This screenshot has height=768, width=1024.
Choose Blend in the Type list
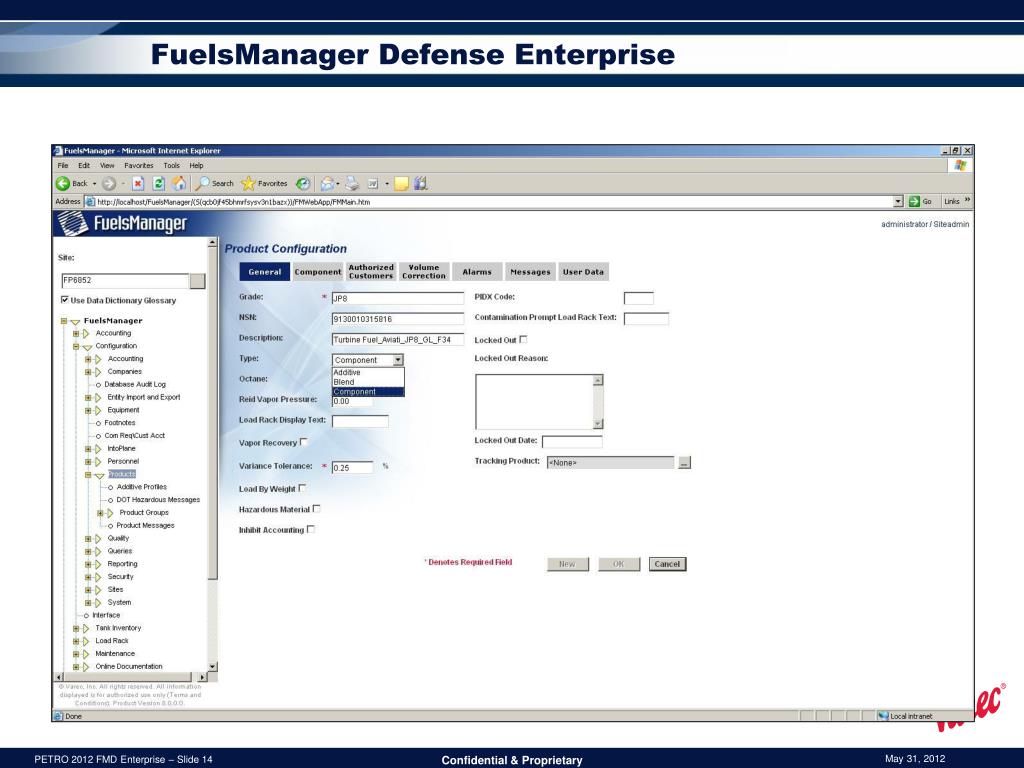(368, 382)
